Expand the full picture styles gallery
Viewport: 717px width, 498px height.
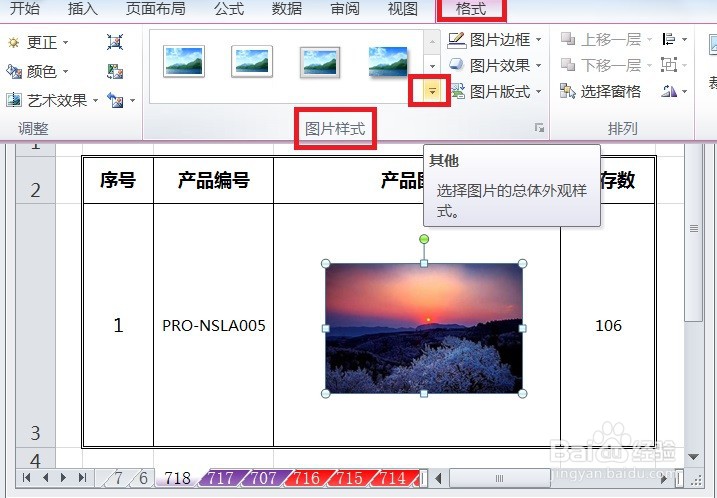[432, 91]
